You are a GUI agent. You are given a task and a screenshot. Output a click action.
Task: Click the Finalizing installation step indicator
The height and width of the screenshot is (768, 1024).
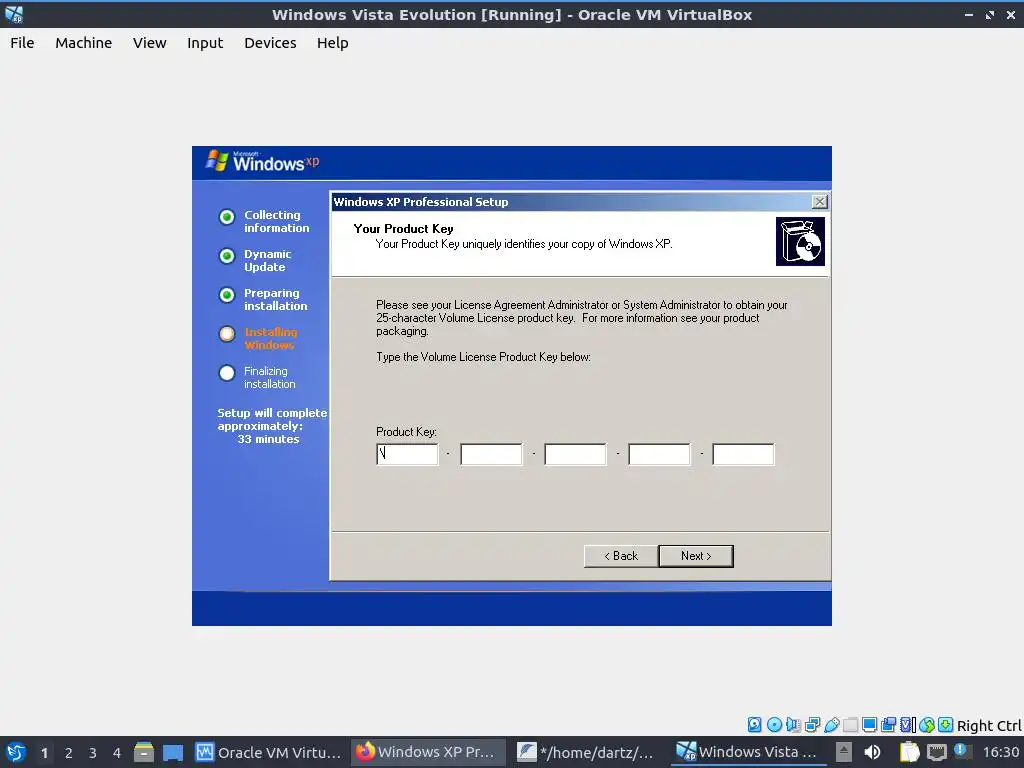[x=227, y=373]
